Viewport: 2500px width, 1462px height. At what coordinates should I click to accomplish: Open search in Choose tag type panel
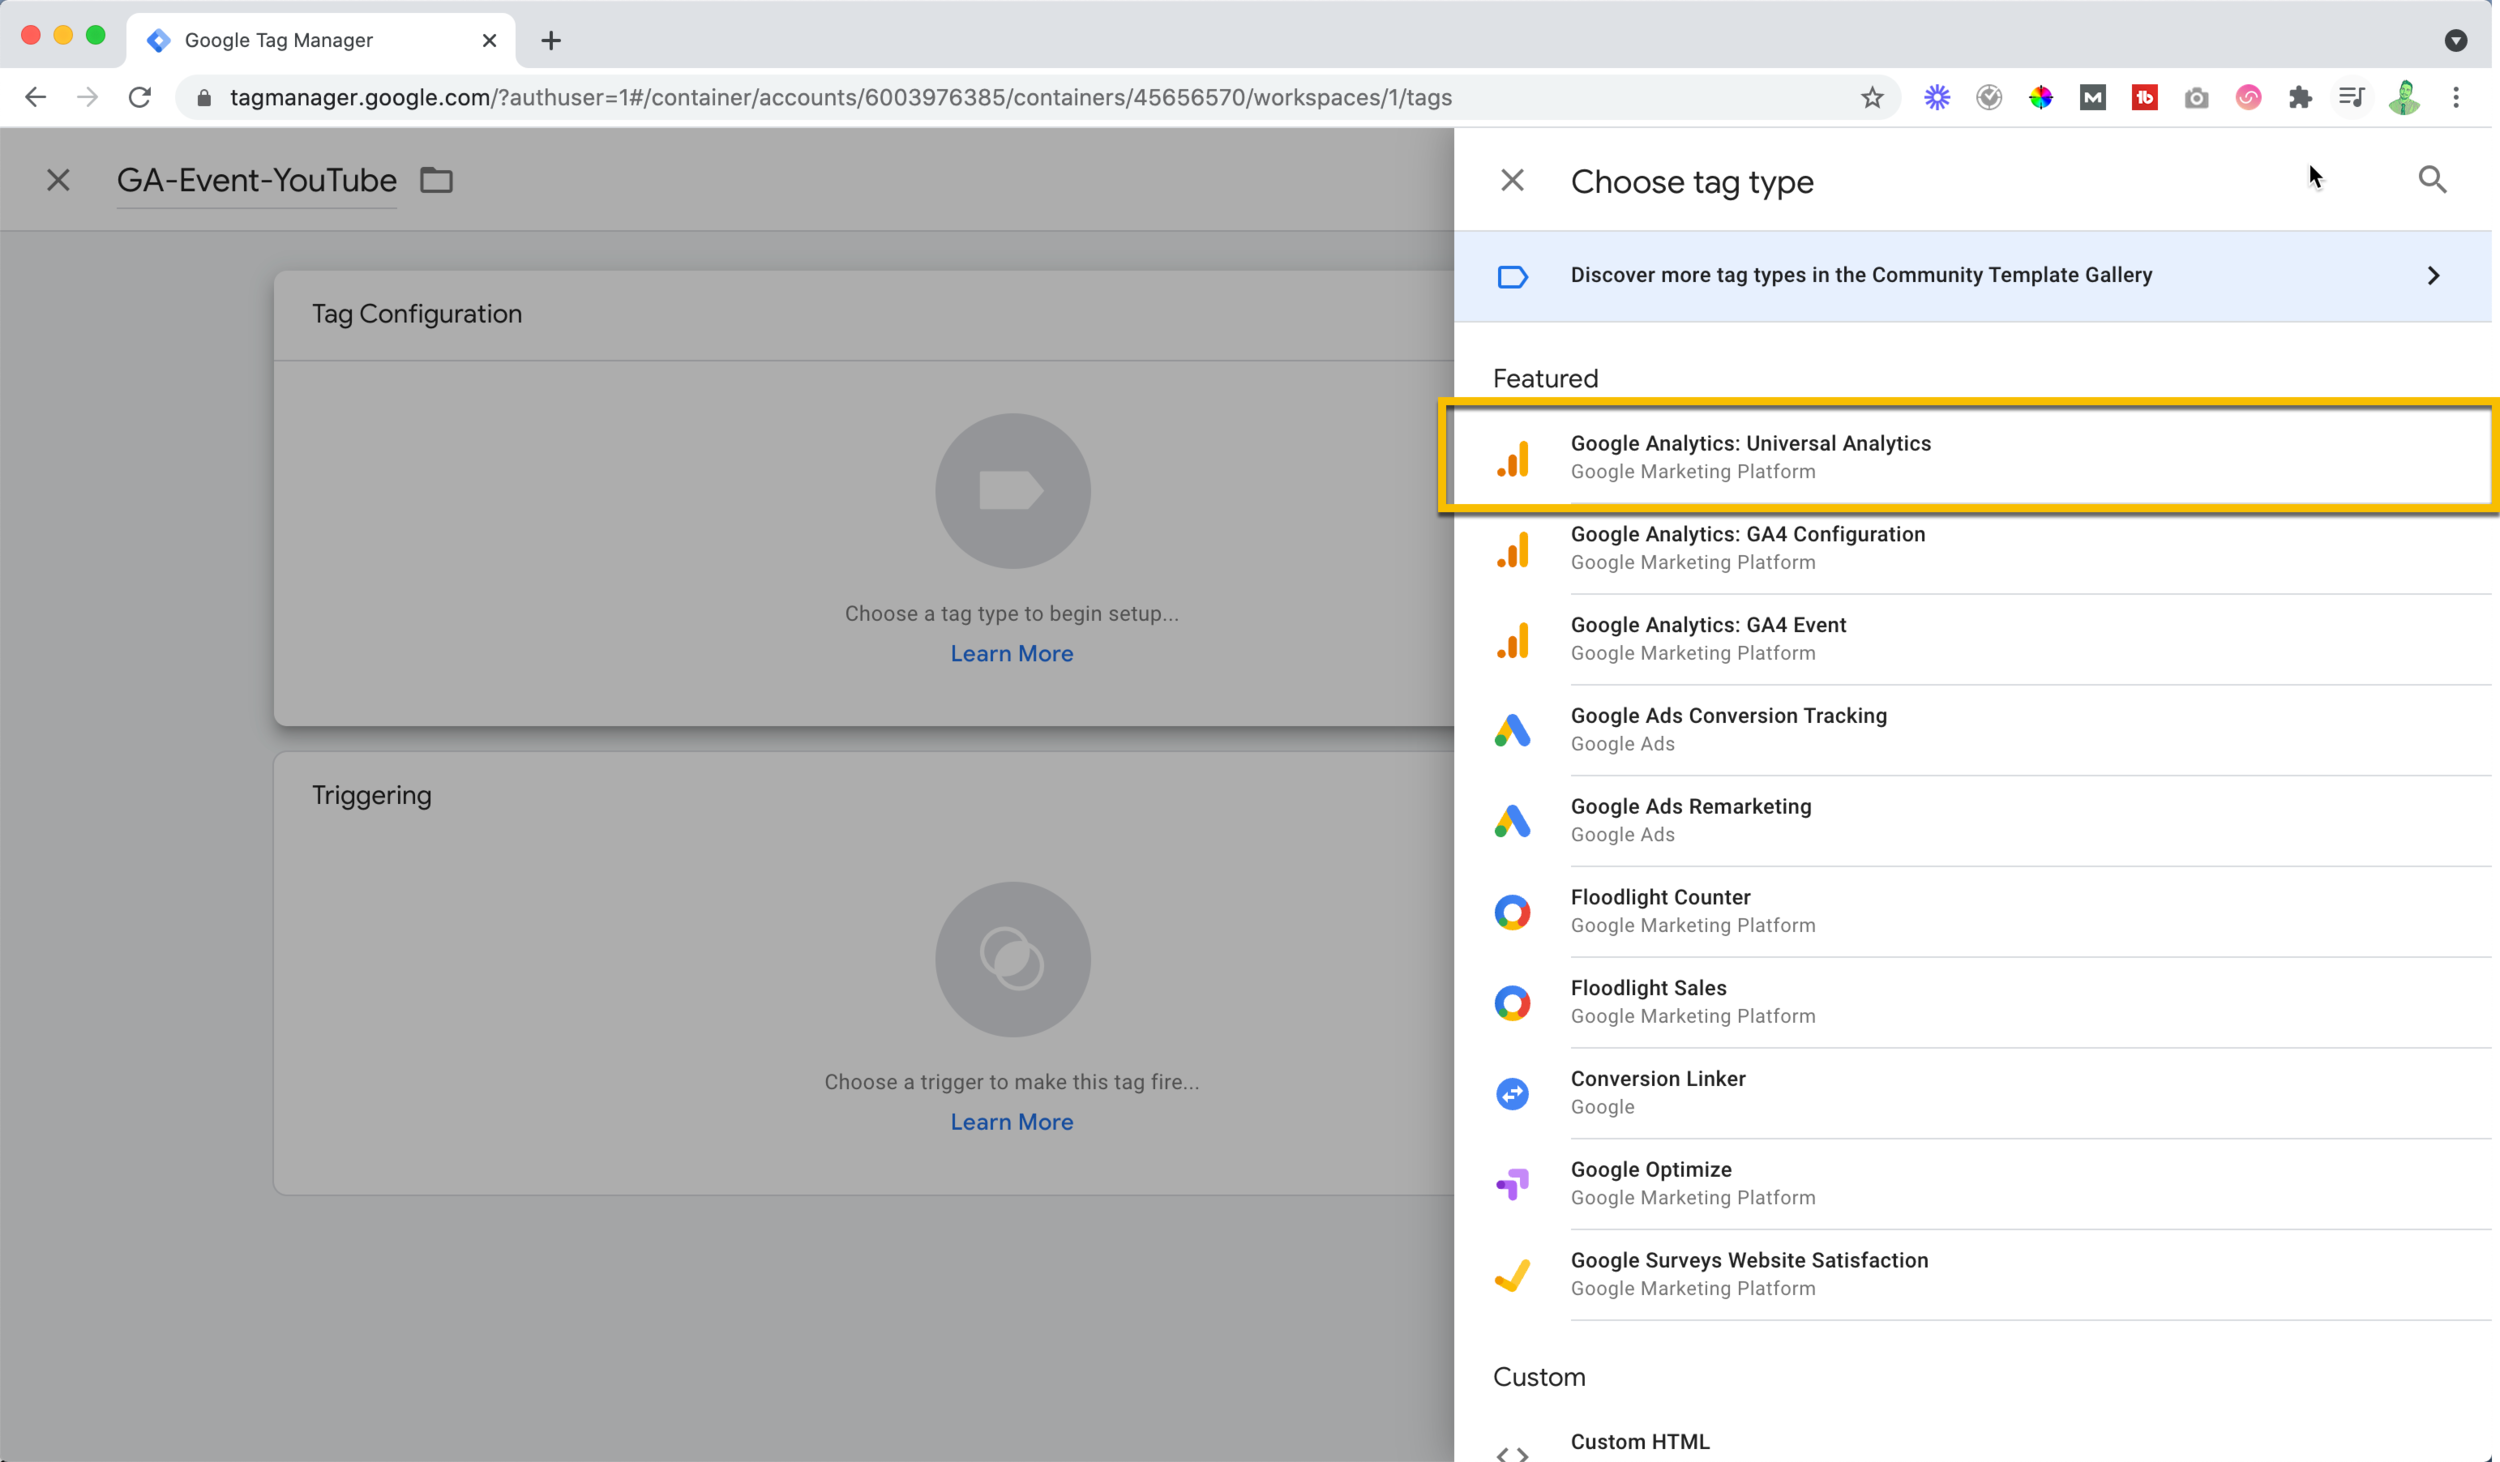click(x=2432, y=180)
